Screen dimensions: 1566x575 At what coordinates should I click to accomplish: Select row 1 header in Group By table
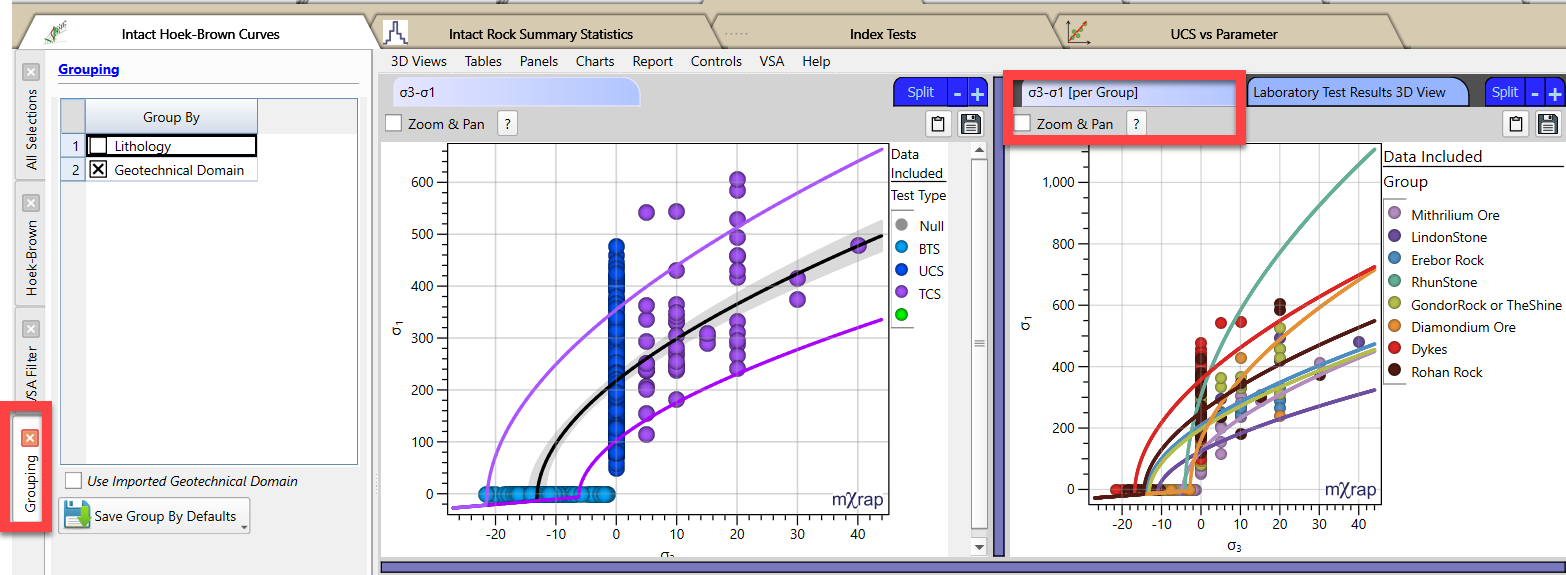click(x=73, y=146)
